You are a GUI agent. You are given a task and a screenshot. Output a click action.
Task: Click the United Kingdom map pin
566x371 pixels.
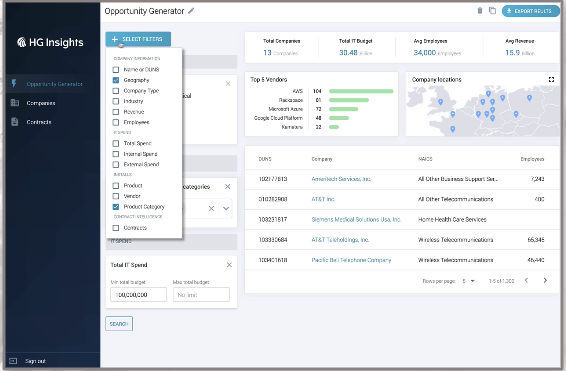pos(440,102)
